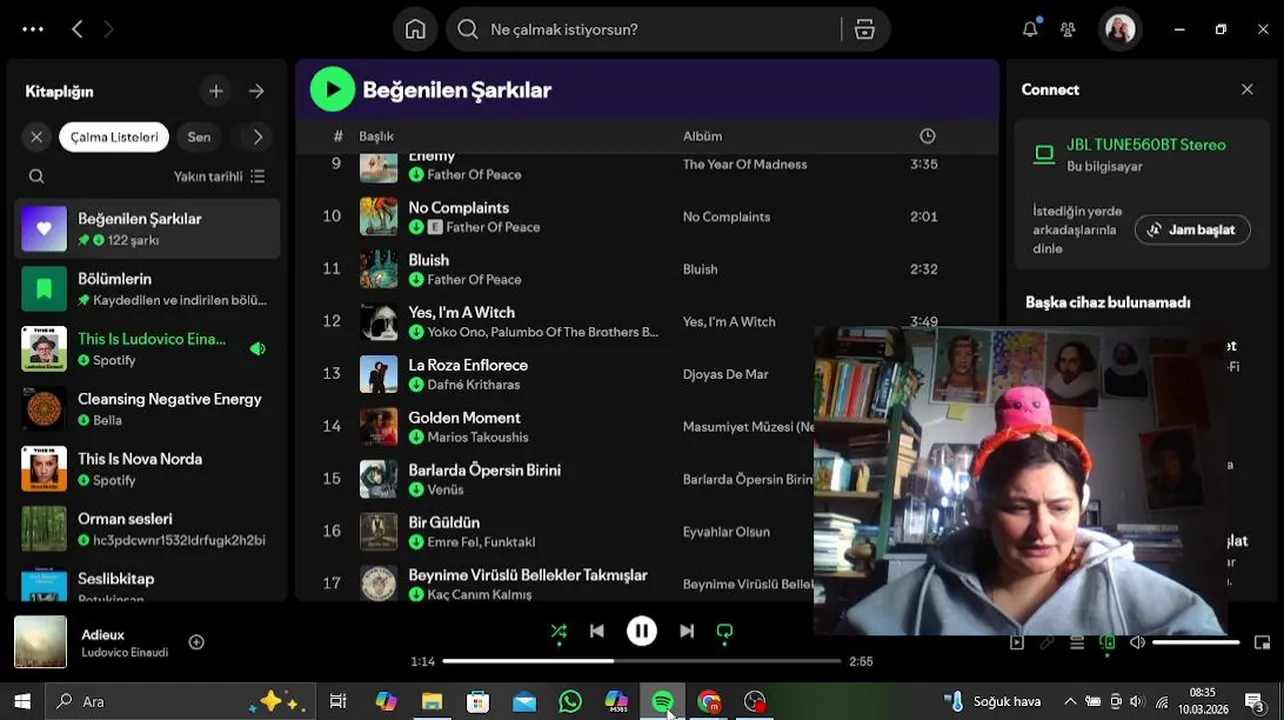Sort tracks by the duration clock icon
Screen dimensions: 1284x720
(x=928, y=136)
